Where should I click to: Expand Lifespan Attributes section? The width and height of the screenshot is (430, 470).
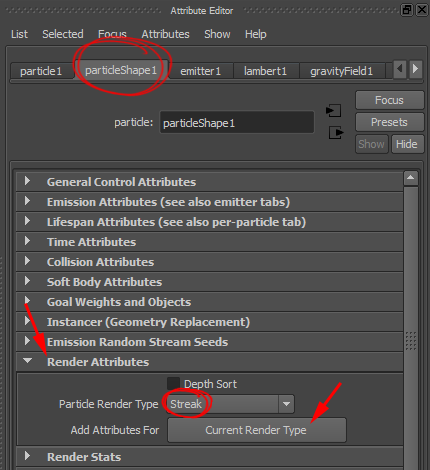pyautogui.click(x=209, y=222)
